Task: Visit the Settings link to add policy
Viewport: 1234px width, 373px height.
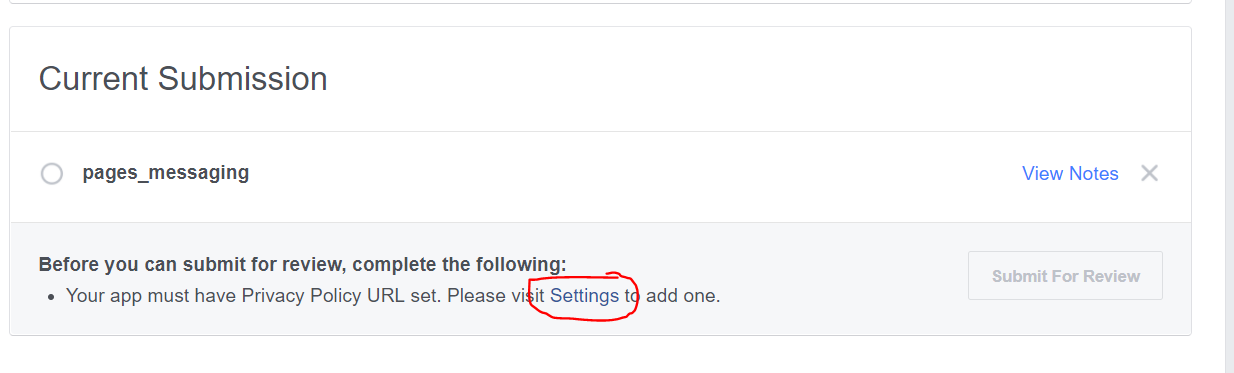Action: click(x=584, y=295)
